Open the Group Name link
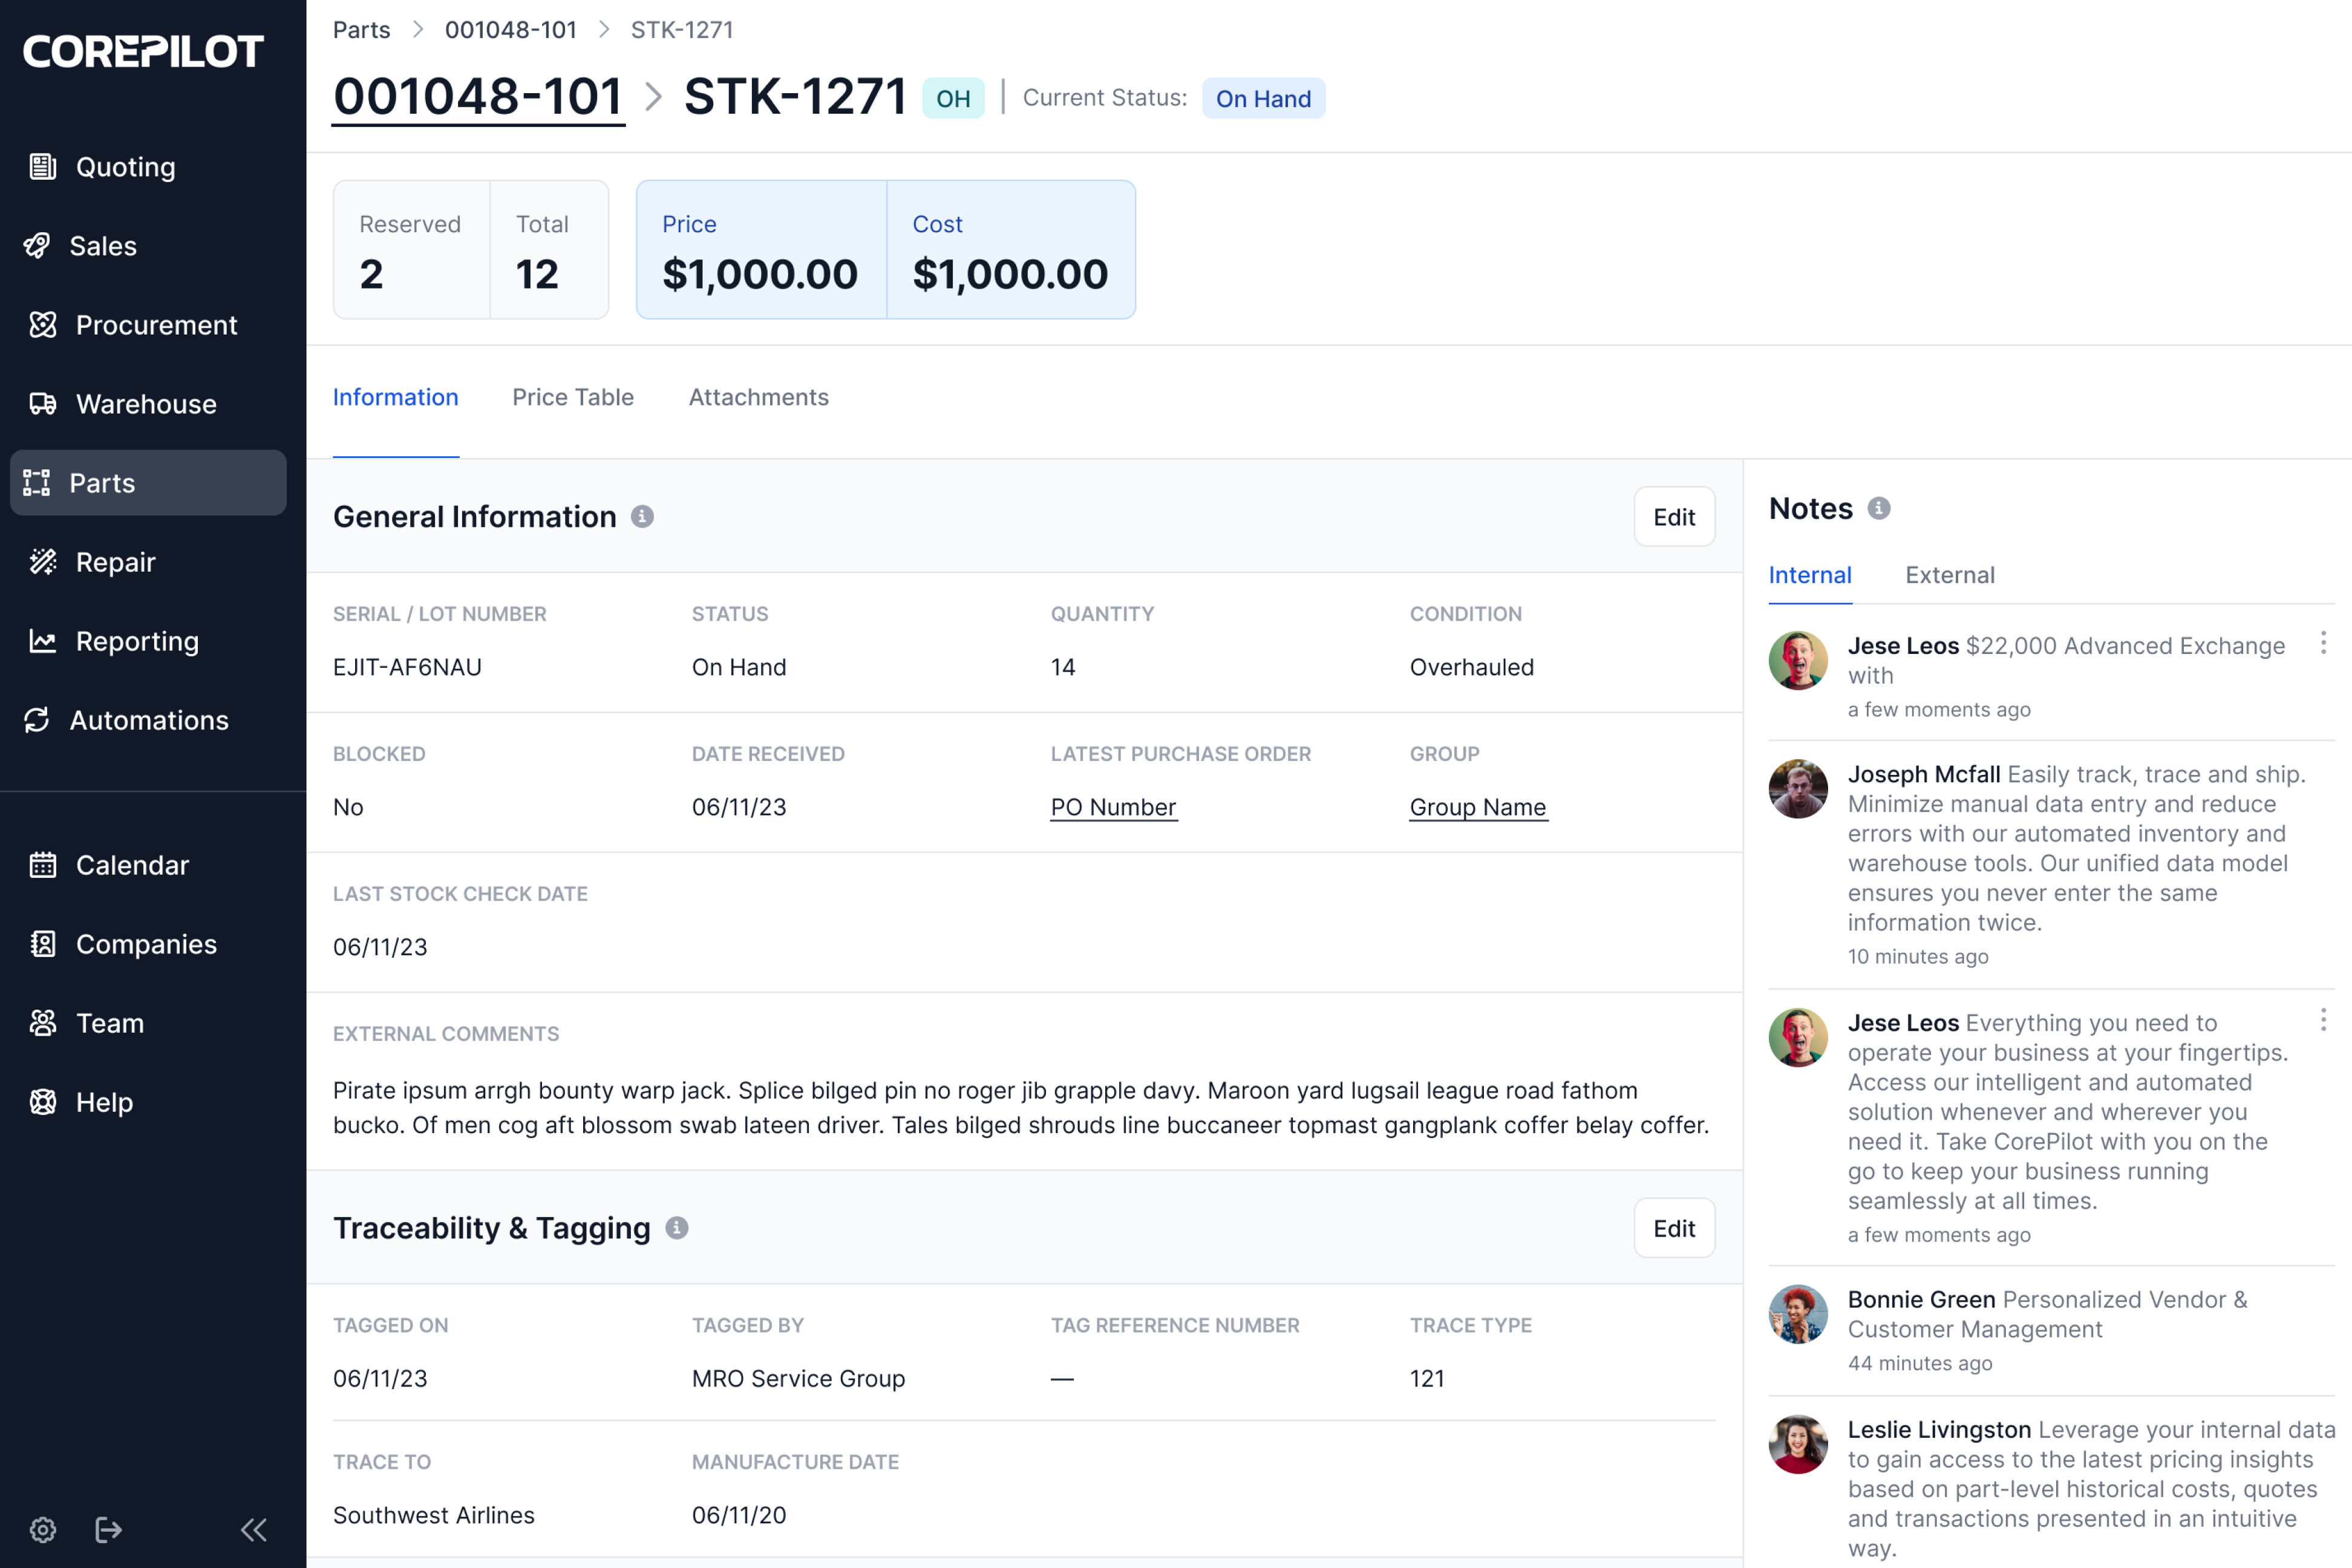Screen dimensions: 2352x1568 click(x=1477, y=807)
